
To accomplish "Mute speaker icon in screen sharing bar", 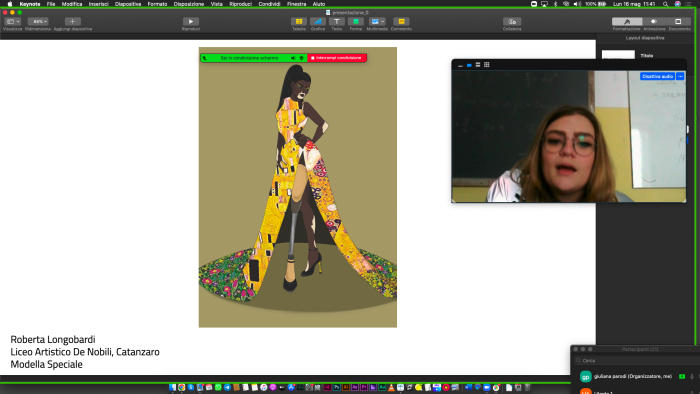I will [293, 58].
